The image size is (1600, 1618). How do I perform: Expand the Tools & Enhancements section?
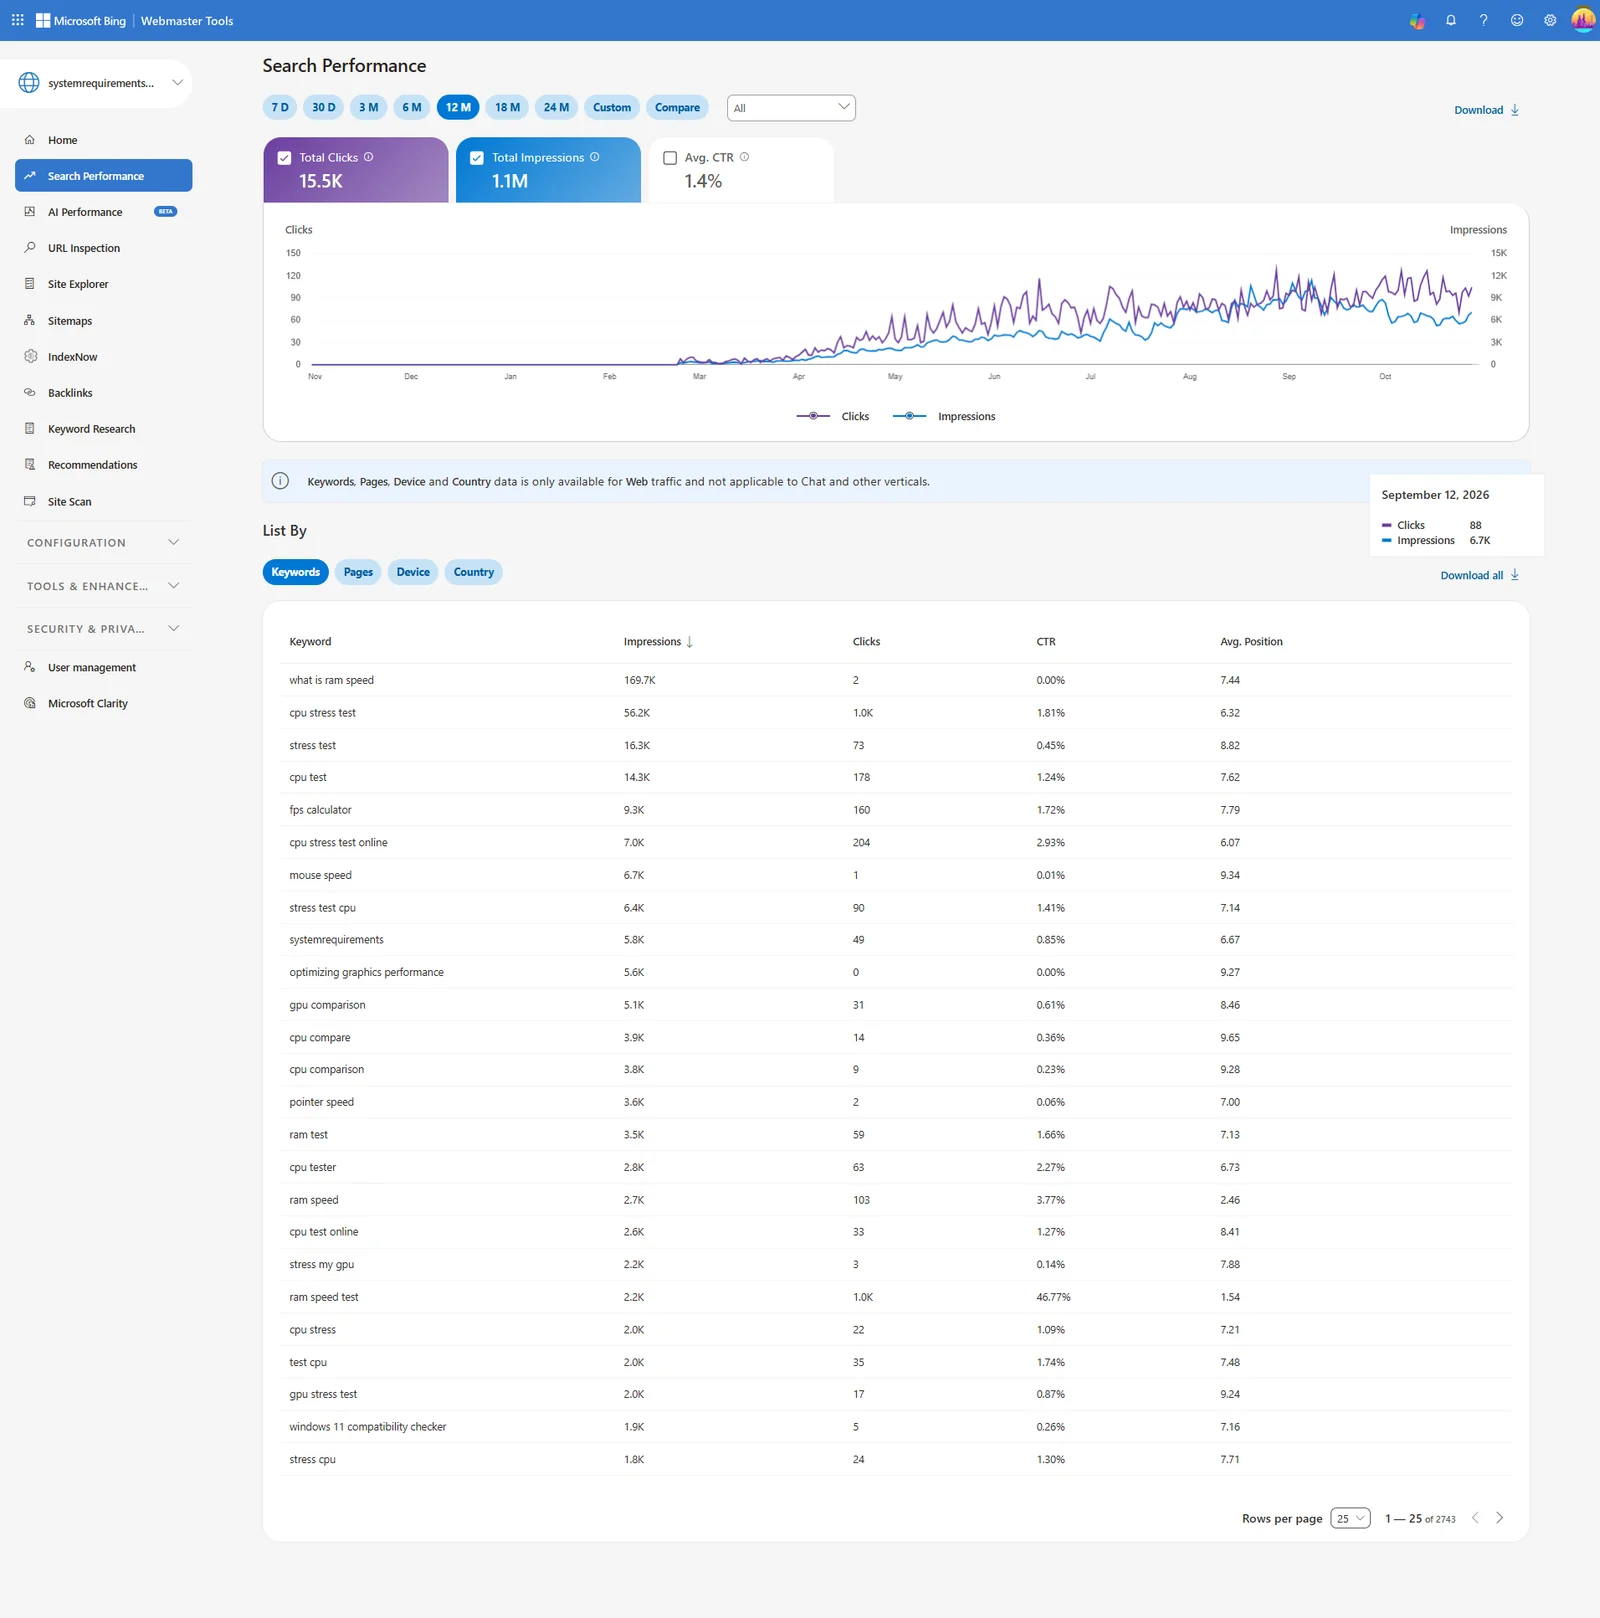(103, 586)
